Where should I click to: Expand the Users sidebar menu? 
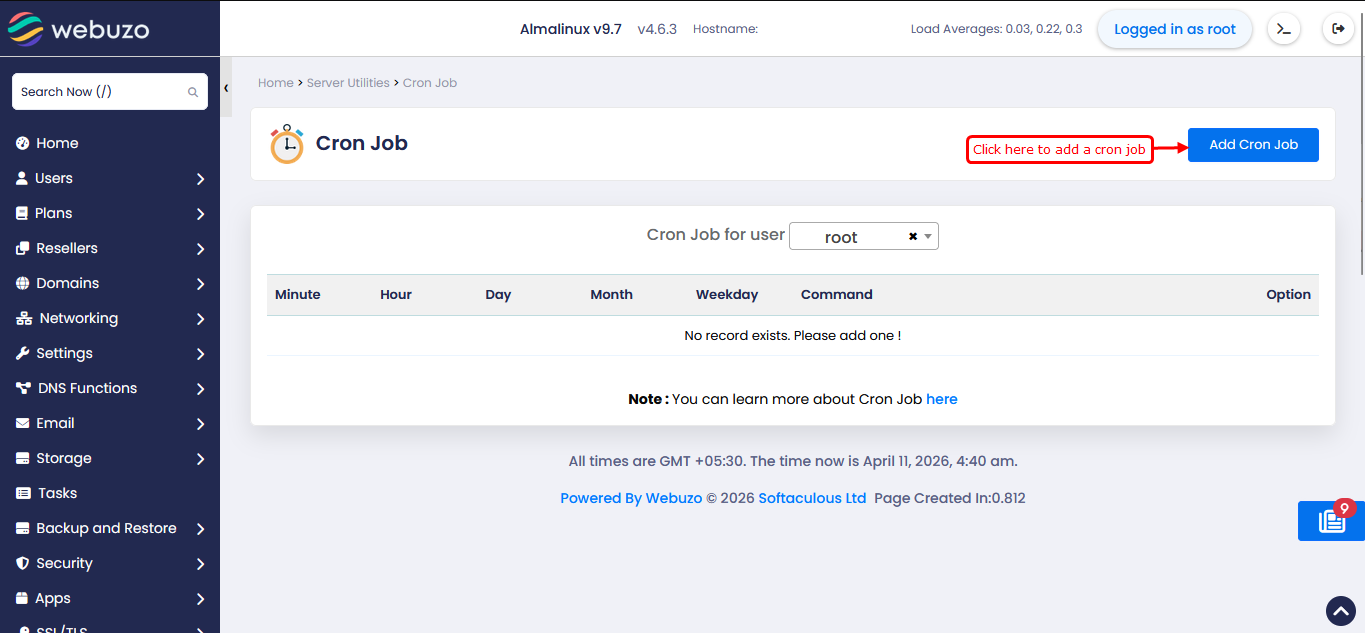click(109, 178)
